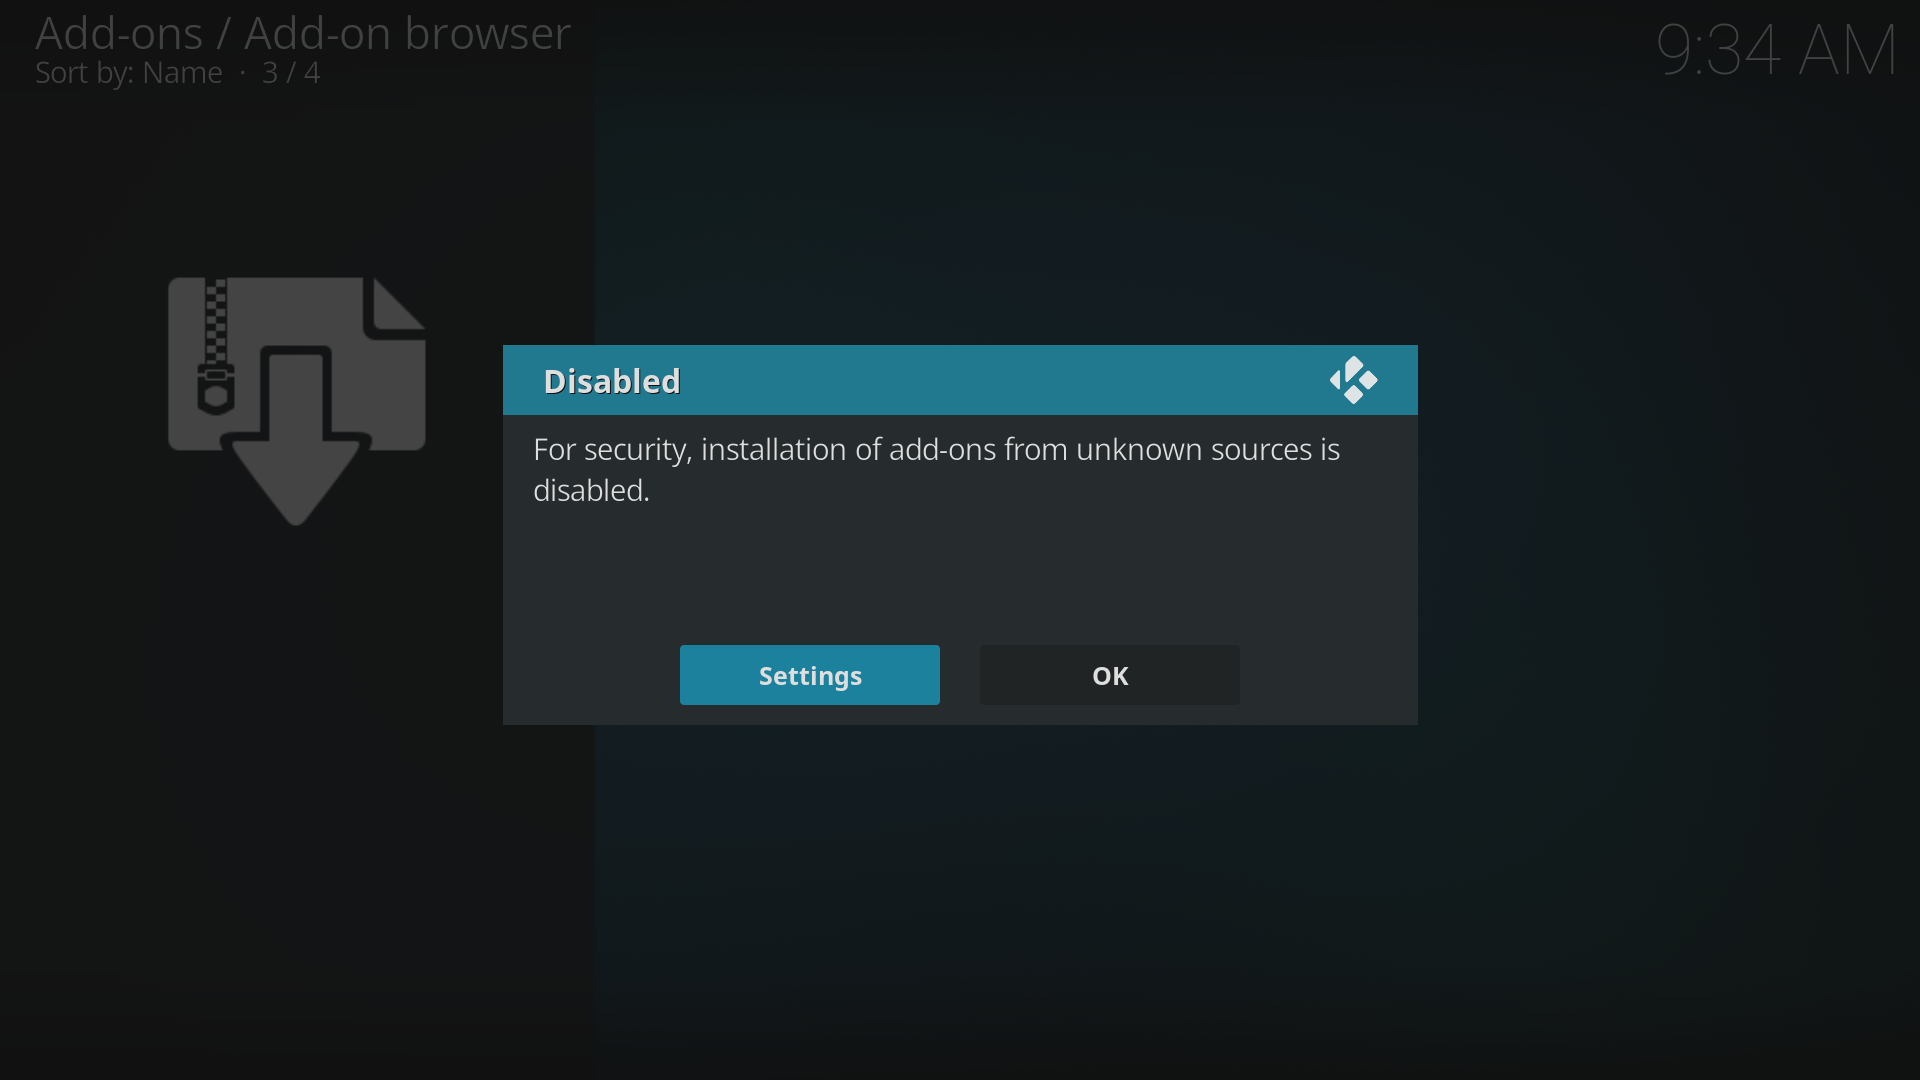Click the download arrow on the zip icon
This screenshot has height=1080, width=1920.
(296, 436)
